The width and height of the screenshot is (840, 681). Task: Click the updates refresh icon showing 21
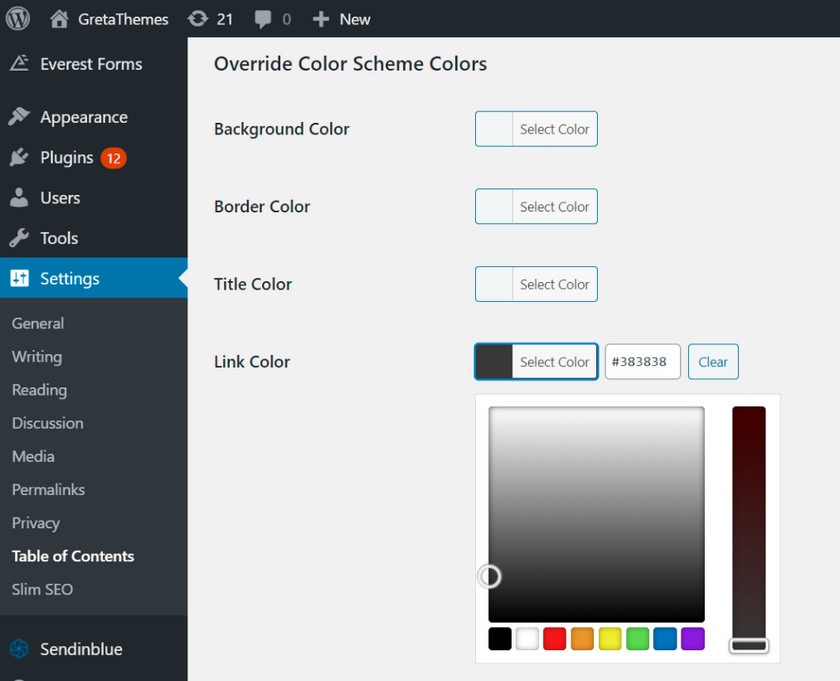(198, 19)
